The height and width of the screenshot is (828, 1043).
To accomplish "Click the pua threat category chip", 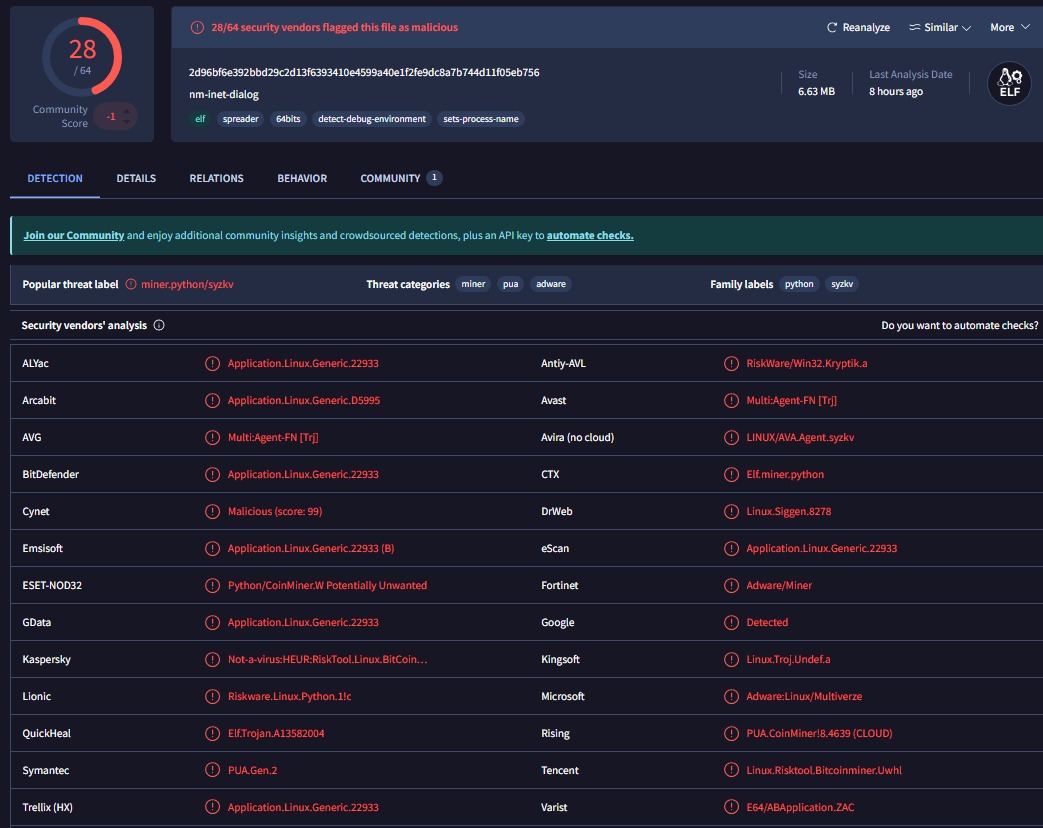I will 510,284.
